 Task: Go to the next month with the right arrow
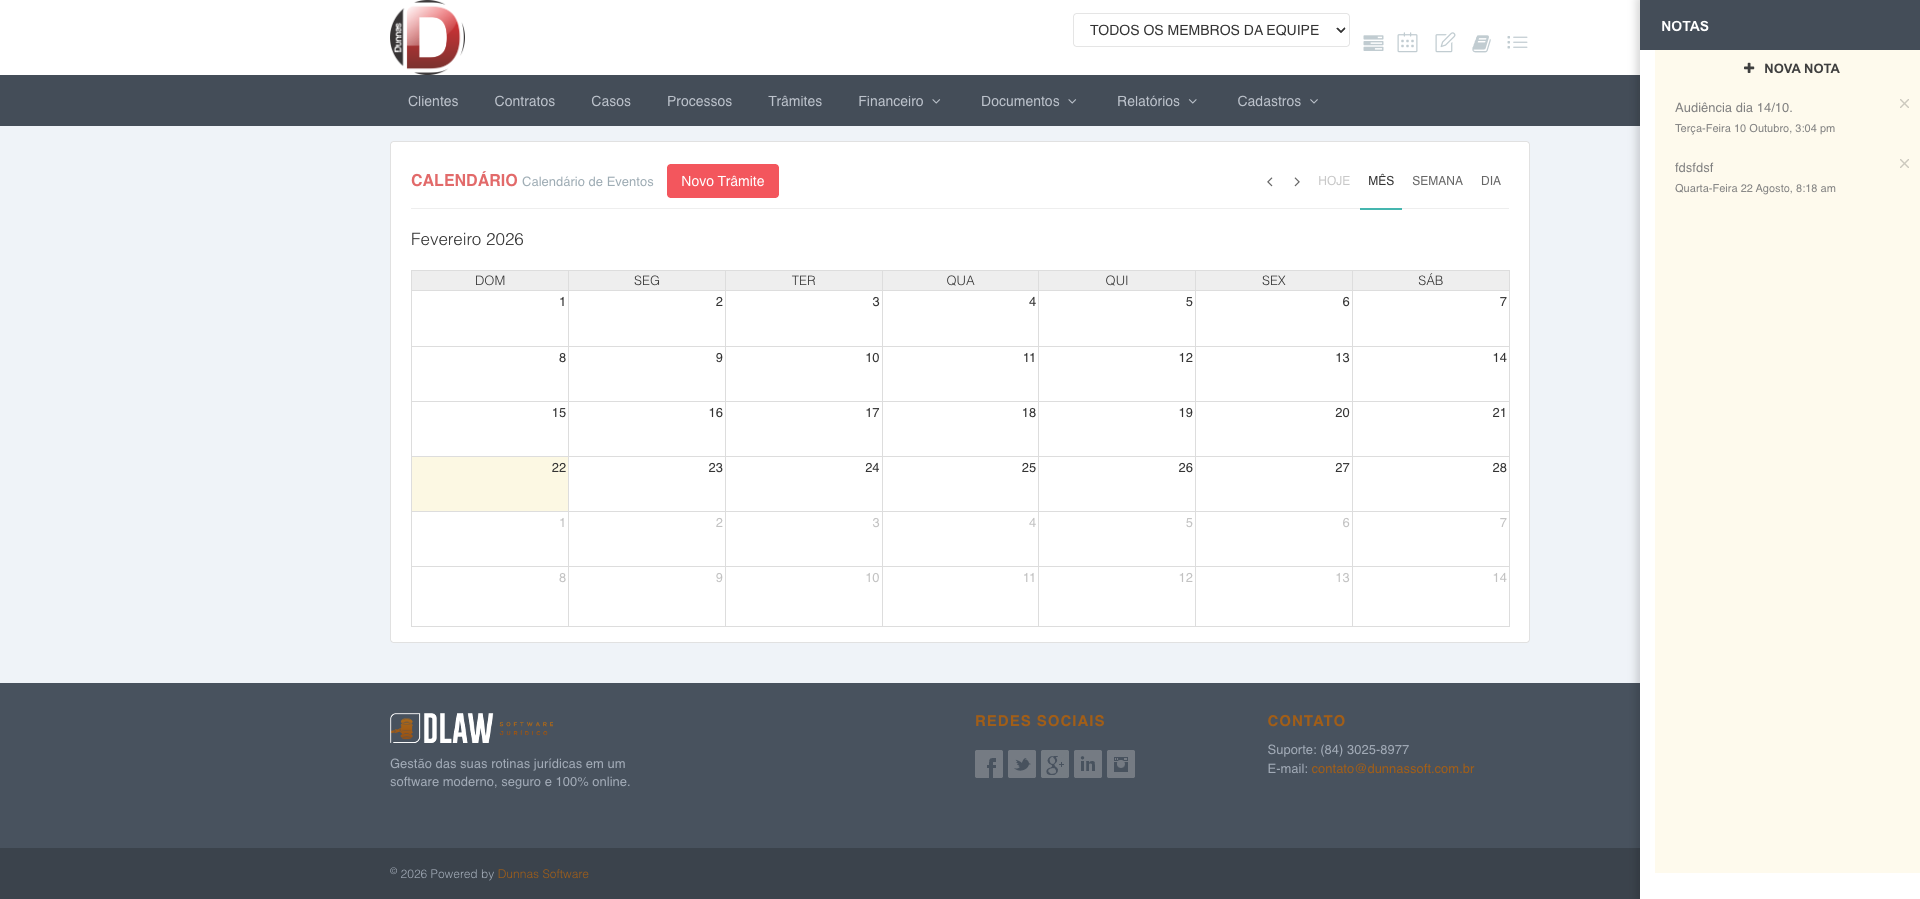[x=1297, y=182]
